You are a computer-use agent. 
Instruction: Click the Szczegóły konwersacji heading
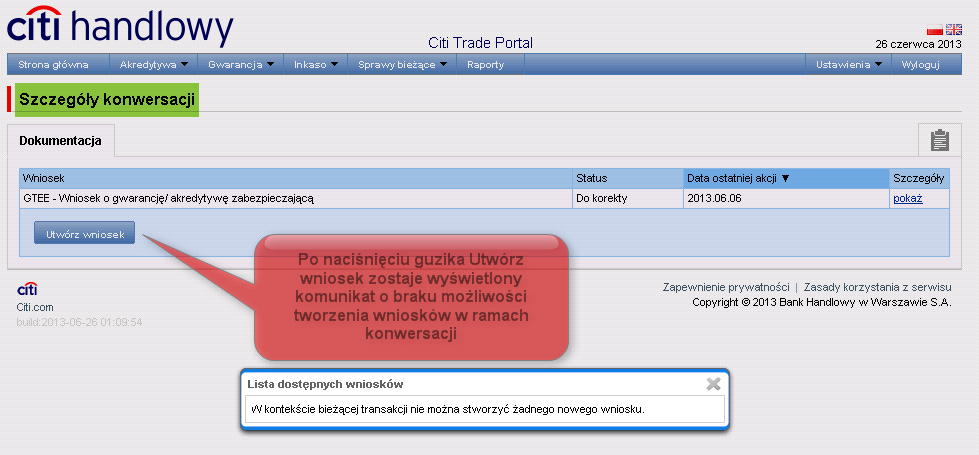point(107,99)
